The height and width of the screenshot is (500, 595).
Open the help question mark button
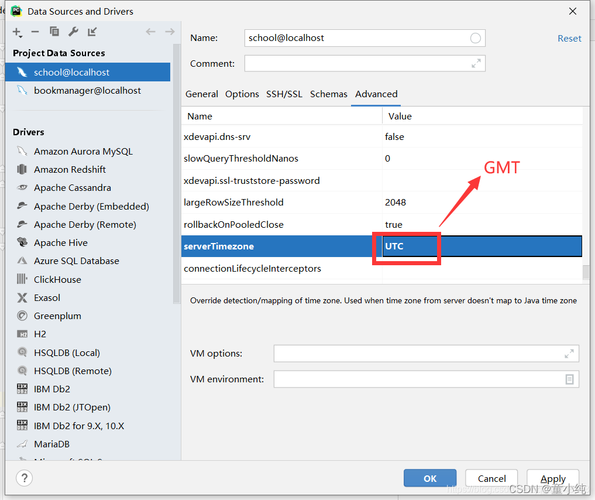(x=24, y=478)
